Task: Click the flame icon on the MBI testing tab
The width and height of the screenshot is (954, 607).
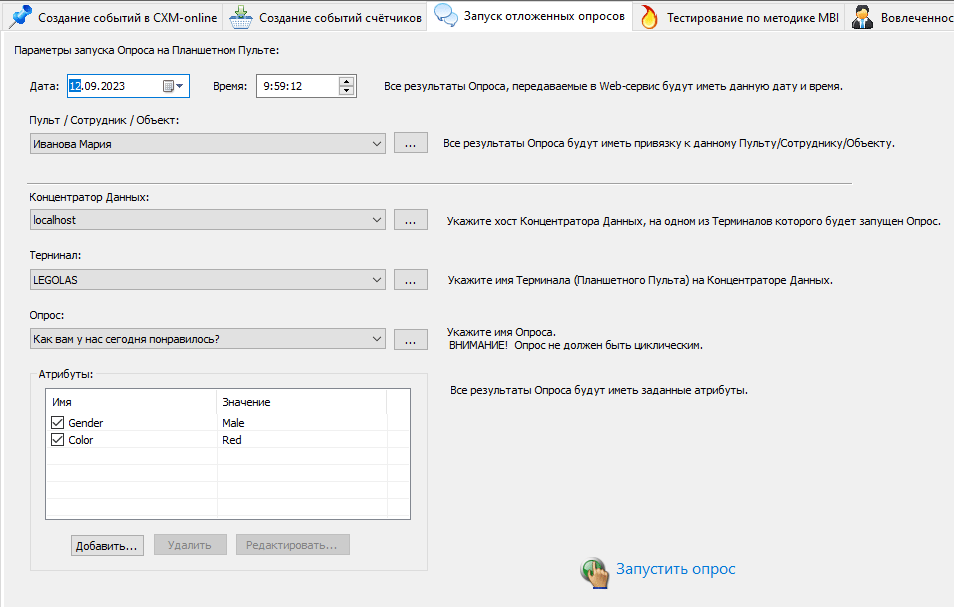Action: click(650, 17)
